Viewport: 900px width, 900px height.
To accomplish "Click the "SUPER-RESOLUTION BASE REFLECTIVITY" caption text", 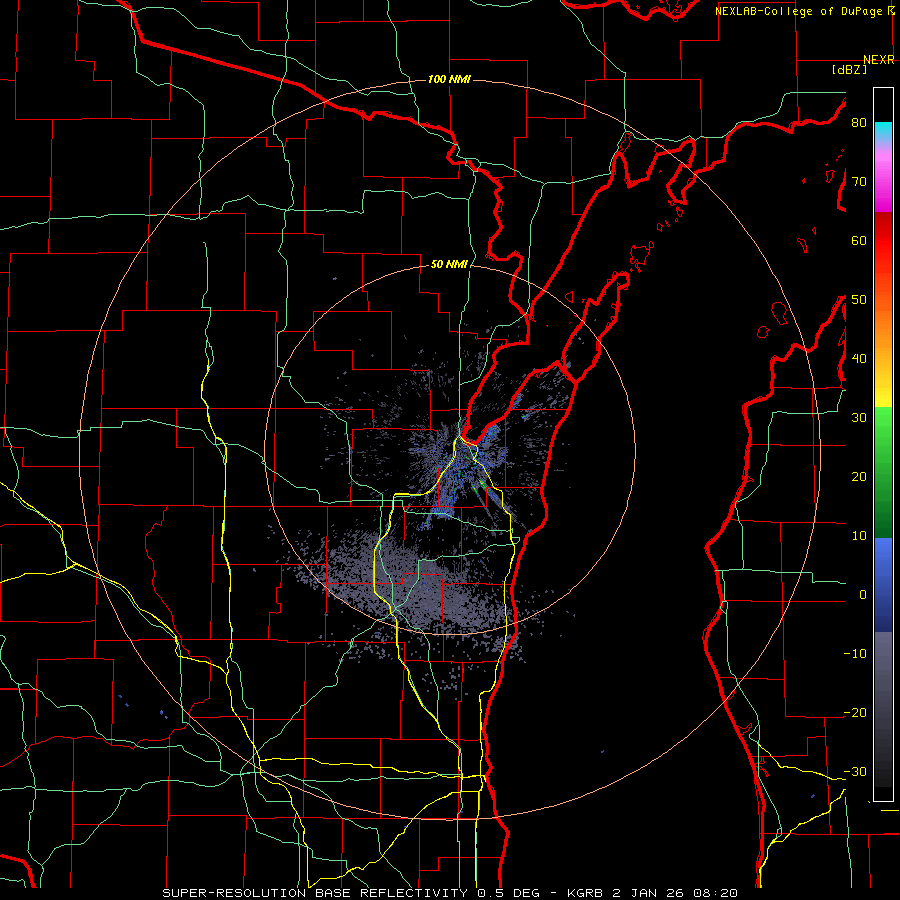I will [x=315, y=893].
